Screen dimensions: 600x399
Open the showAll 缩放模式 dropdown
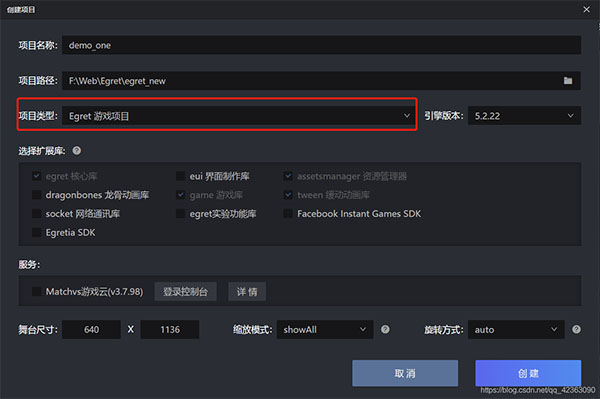[325, 329]
